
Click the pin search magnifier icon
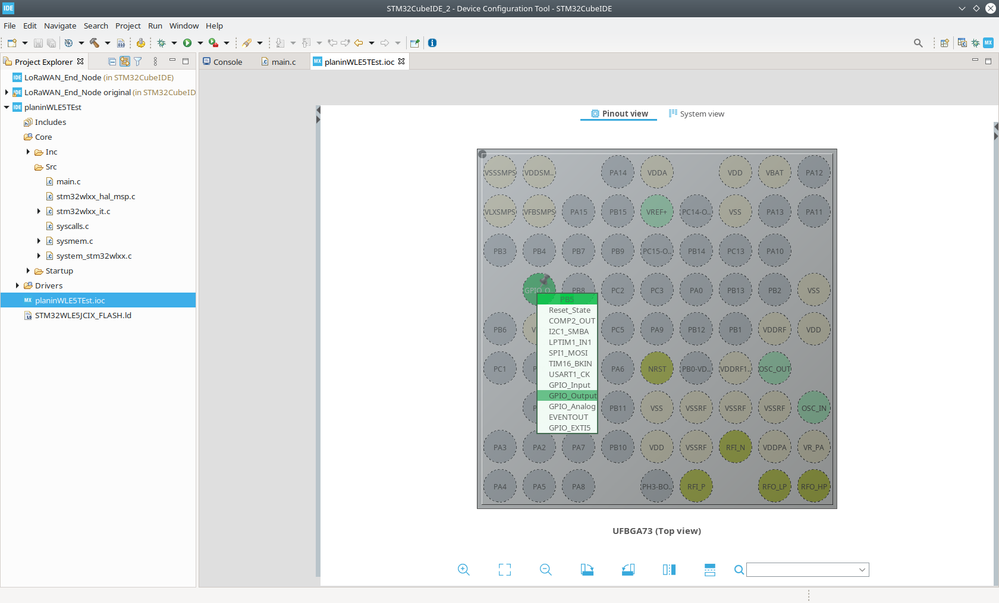[x=738, y=570]
